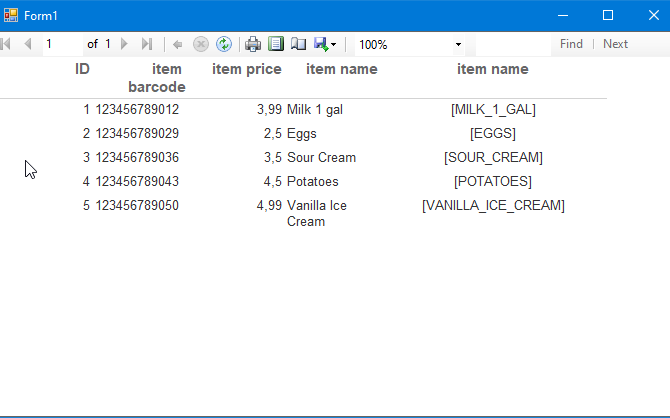This screenshot has width=670, height=418.
Task: Open Export save dropdown
Action: [325, 44]
